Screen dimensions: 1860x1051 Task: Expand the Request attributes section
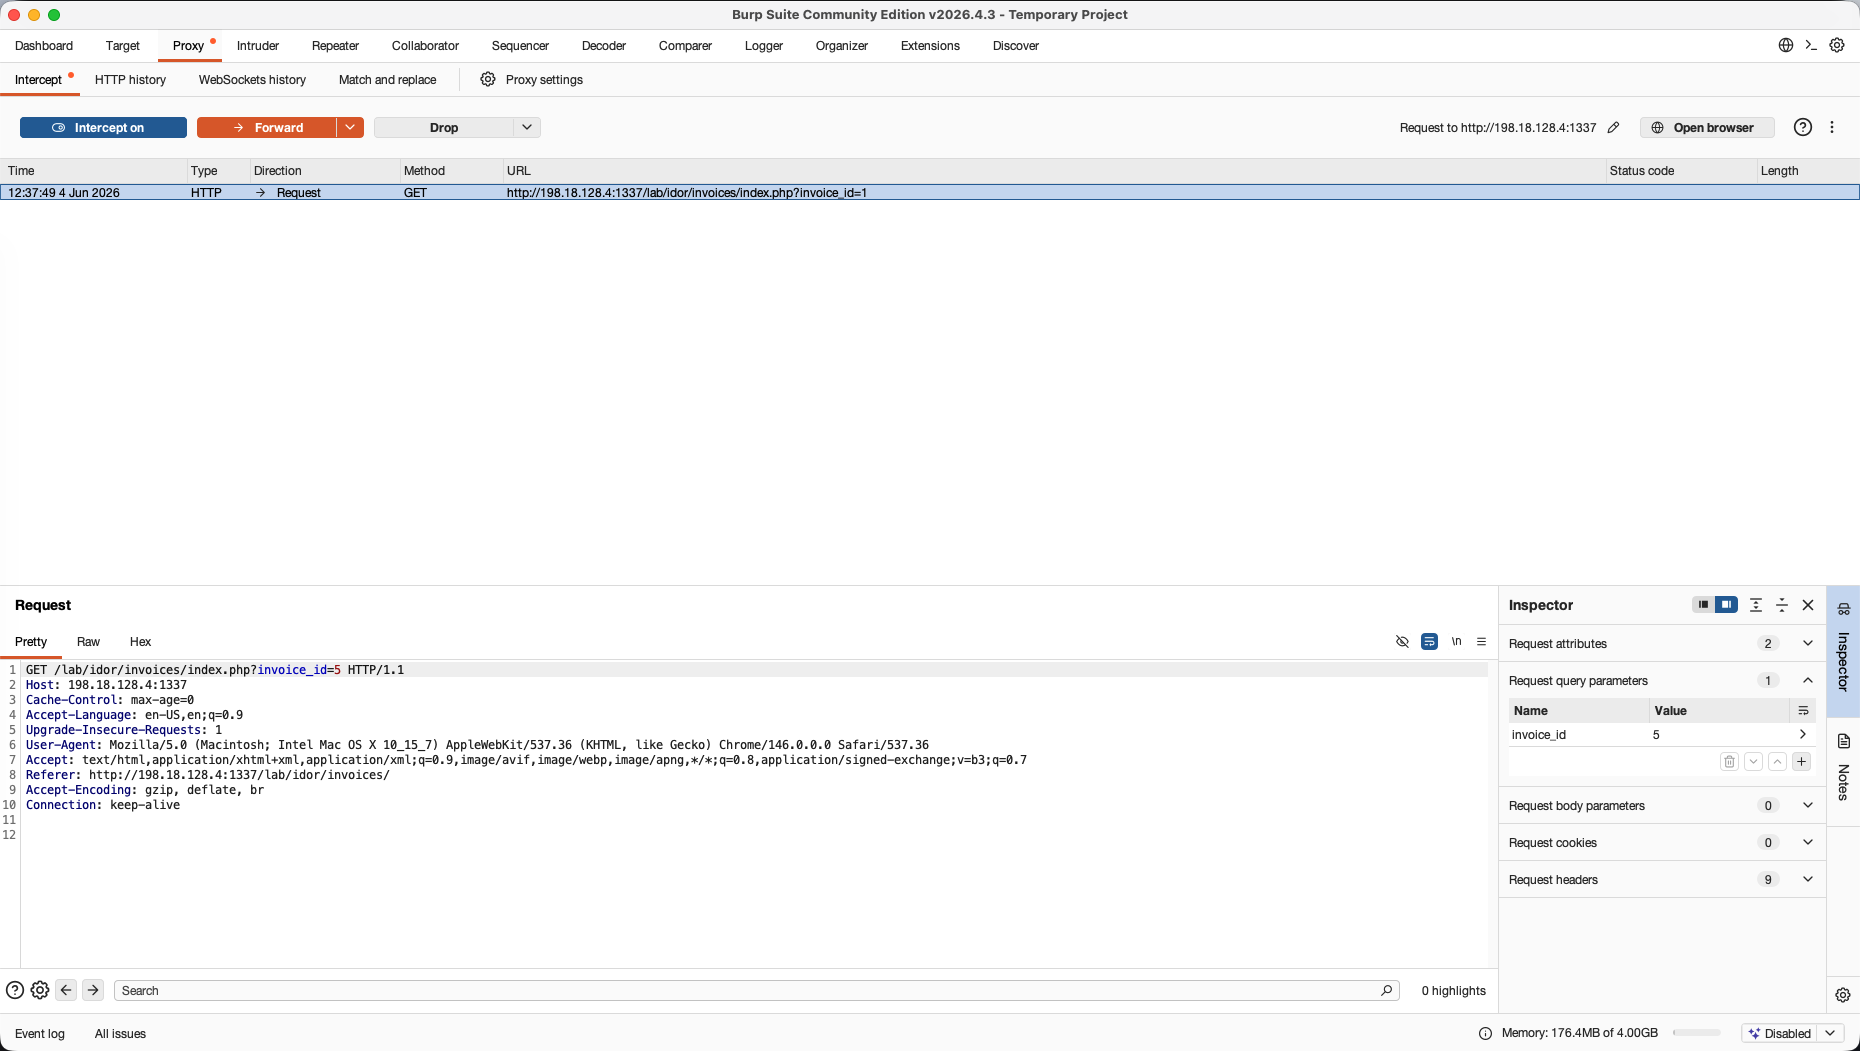pyautogui.click(x=1808, y=643)
